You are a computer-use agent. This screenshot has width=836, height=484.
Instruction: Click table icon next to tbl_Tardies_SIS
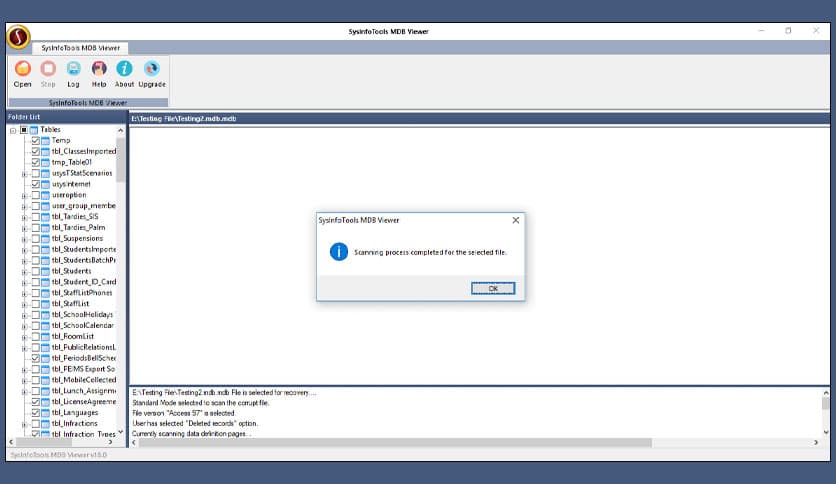coord(45,217)
